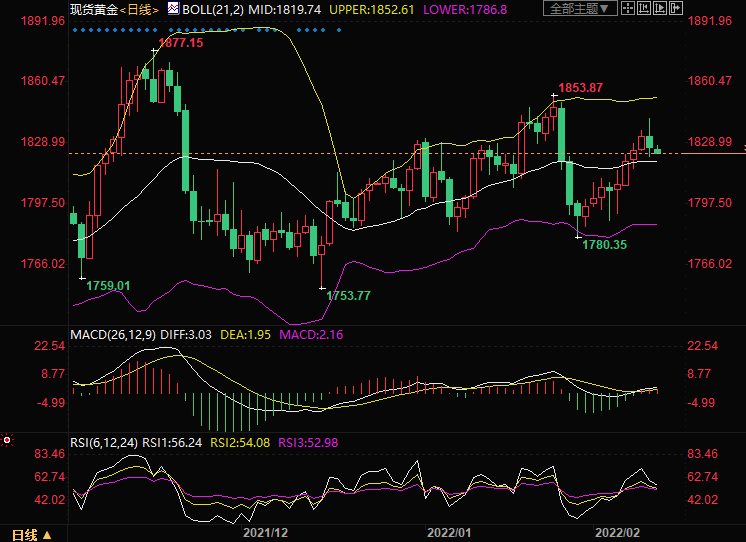746x542 pixels.
Task: Click the 2022/01 date on the time axis
Action: pos(447,533)
